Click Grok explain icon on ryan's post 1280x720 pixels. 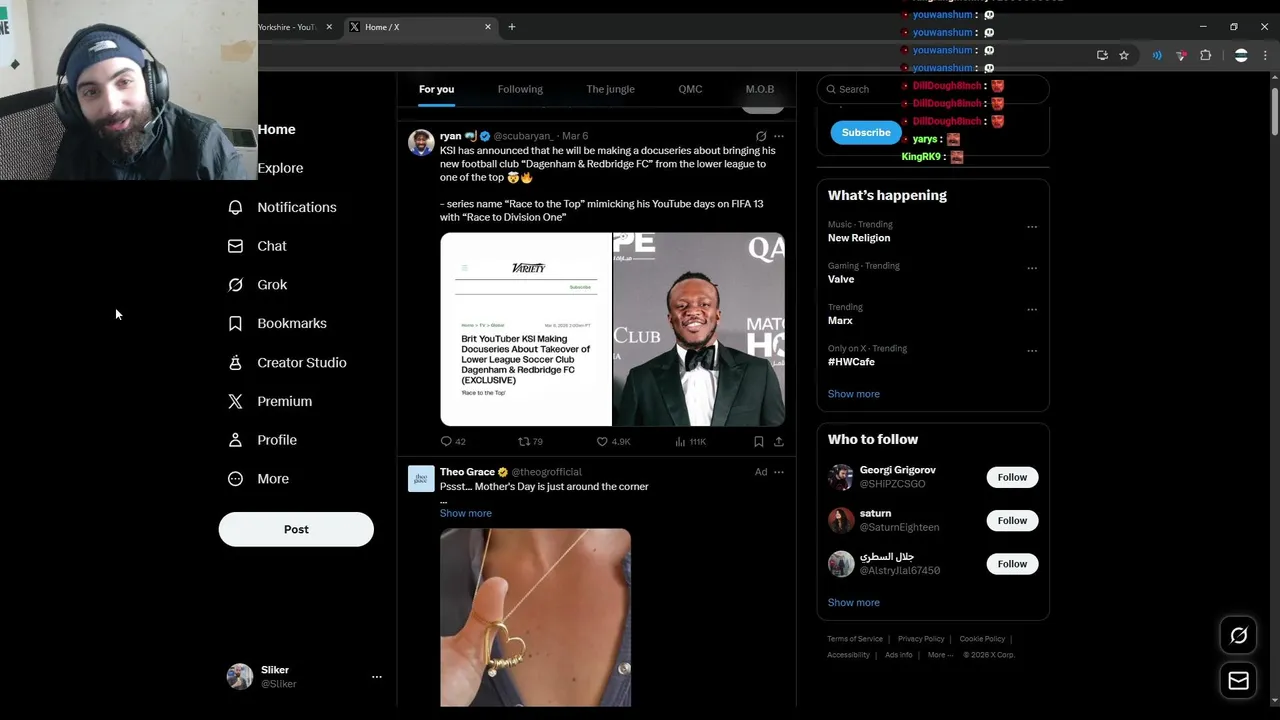761,136
